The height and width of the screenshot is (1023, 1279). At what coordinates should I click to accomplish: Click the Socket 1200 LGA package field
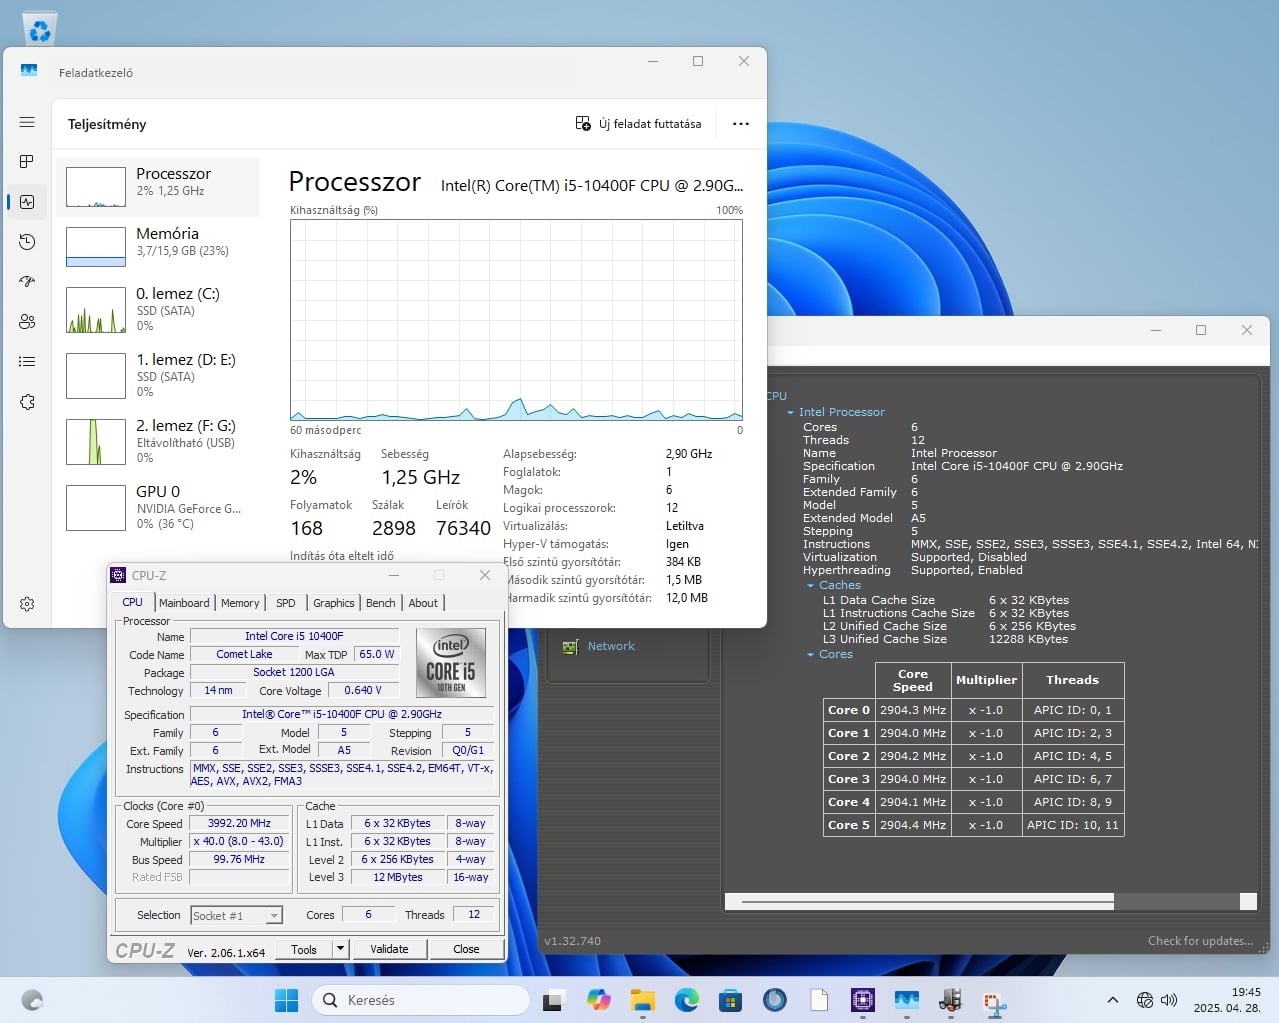coord(294,672)
